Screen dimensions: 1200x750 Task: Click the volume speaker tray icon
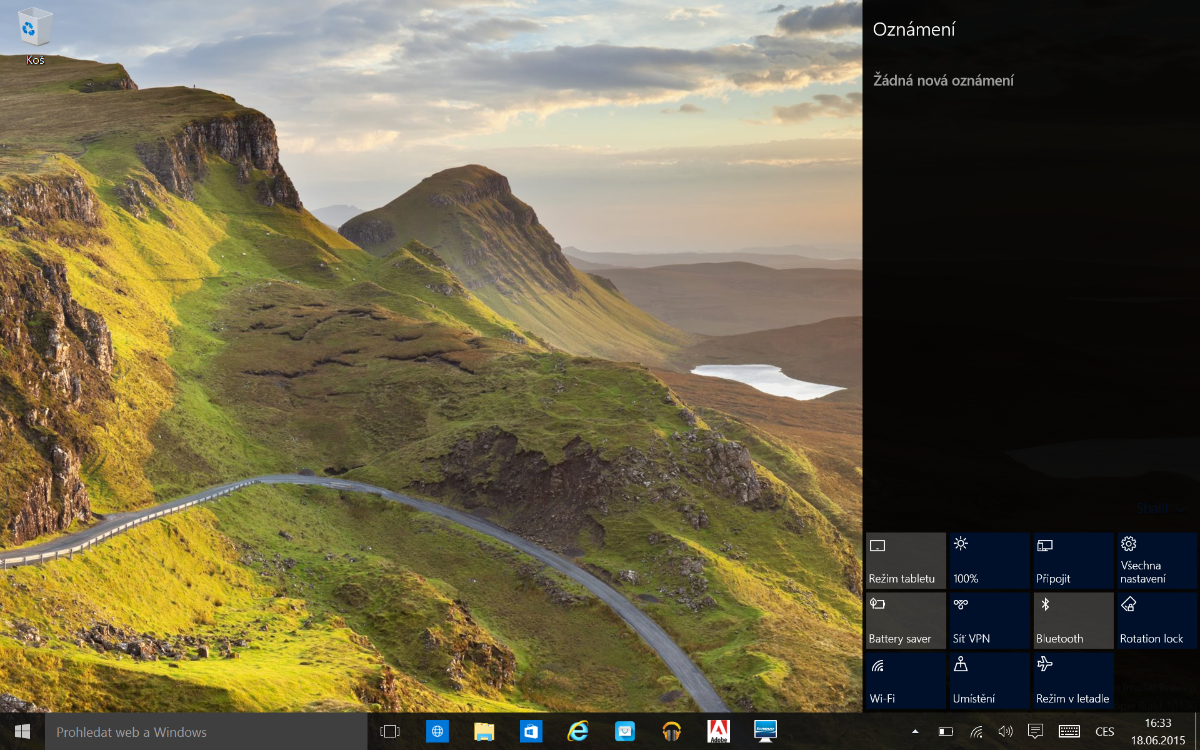(1006, 732)
